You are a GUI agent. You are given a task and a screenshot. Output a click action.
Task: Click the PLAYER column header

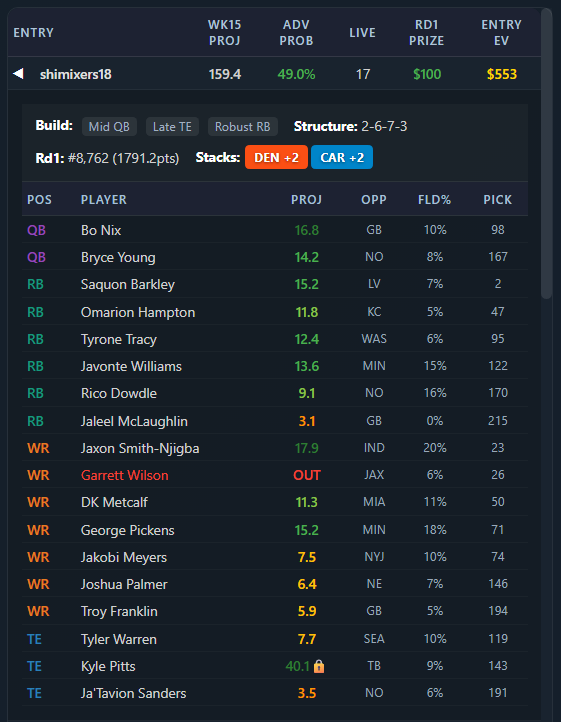point(104,200)
